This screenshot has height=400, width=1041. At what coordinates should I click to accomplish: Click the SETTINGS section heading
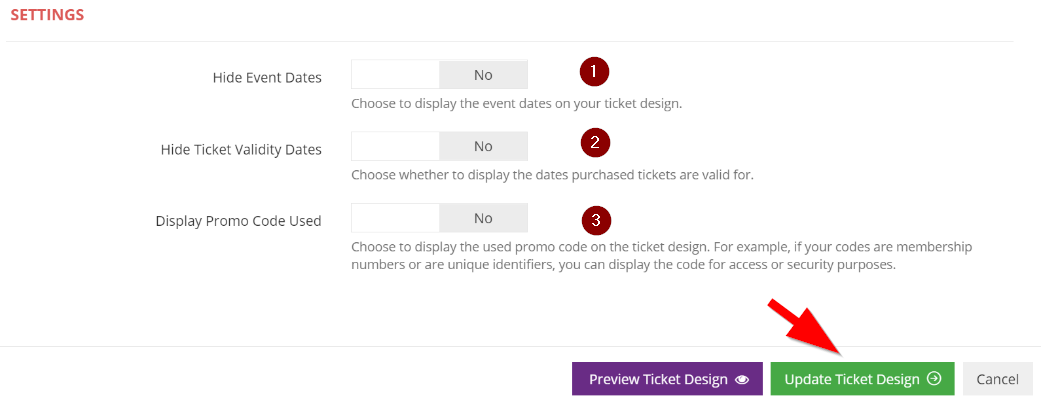47,16
